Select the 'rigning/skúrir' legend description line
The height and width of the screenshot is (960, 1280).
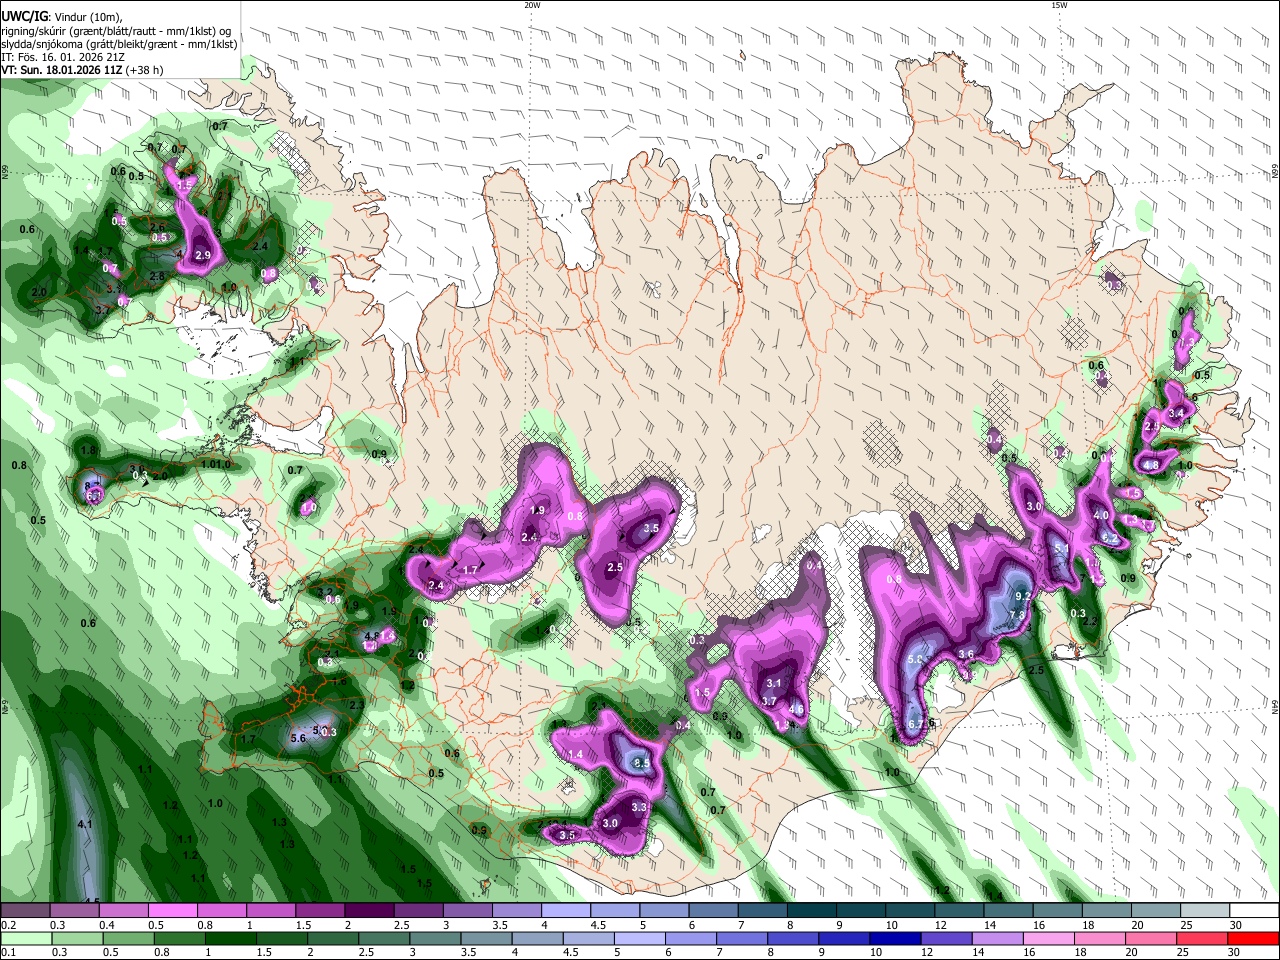(x=116, y=30)
